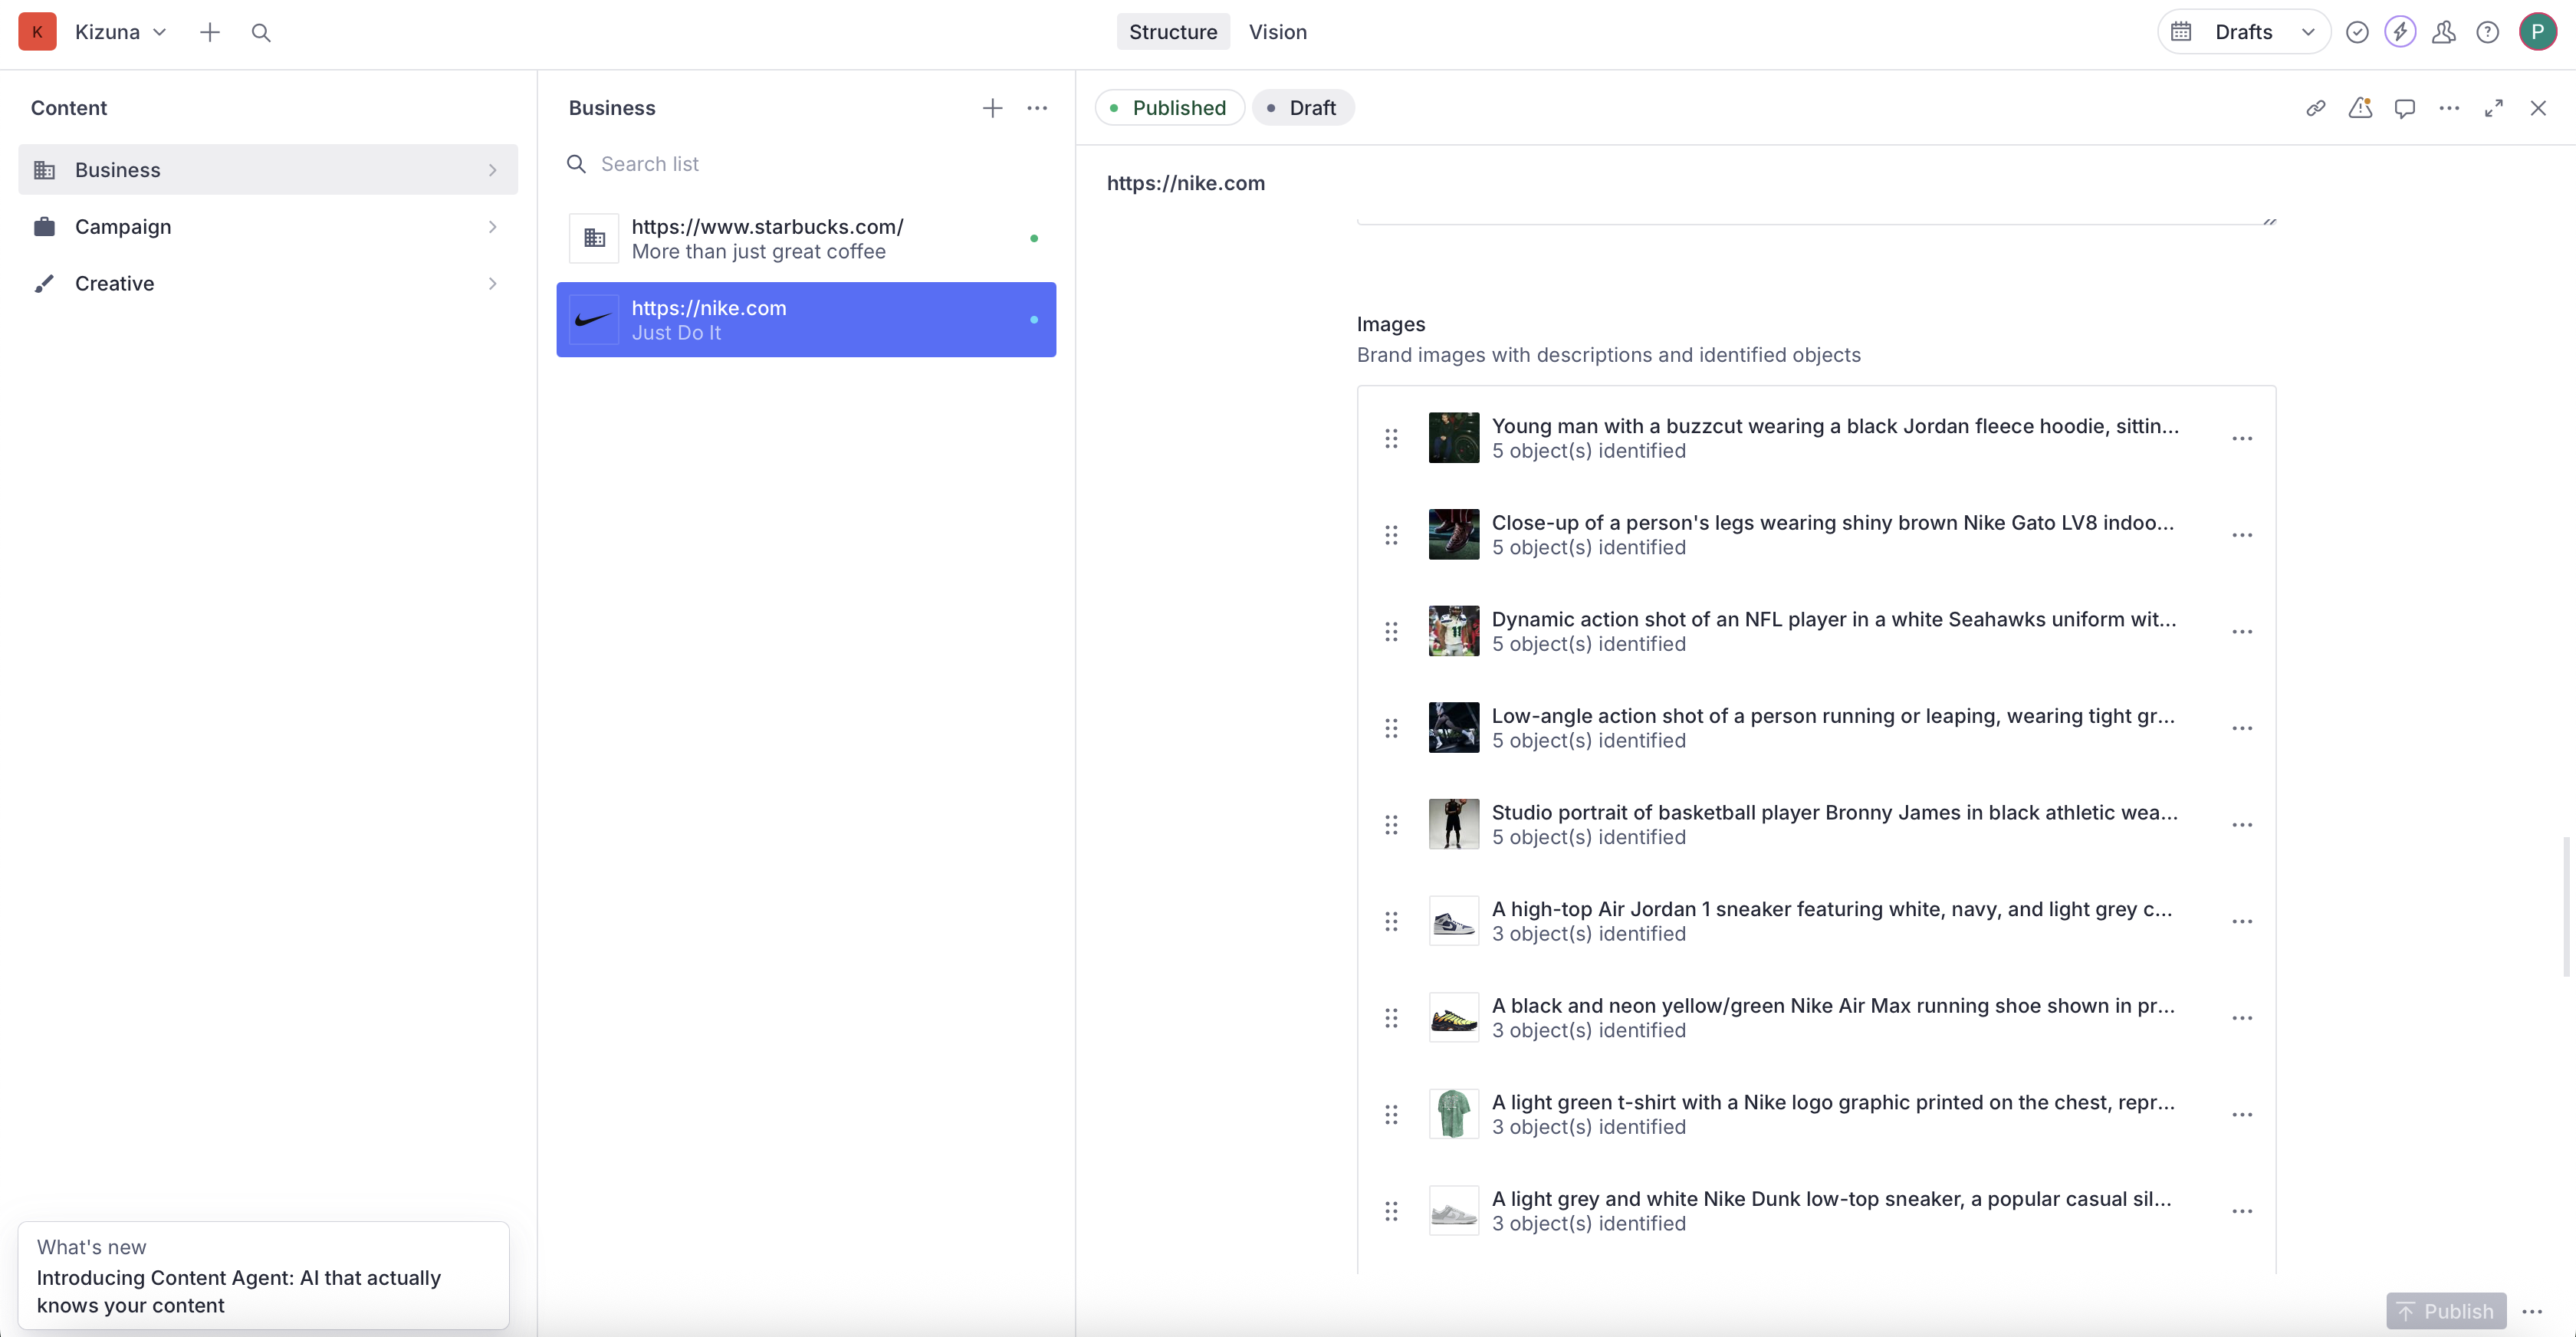2576x1337 pixels.
Task: Switch to the Vision tab
Action: [x=1277, y=32]
